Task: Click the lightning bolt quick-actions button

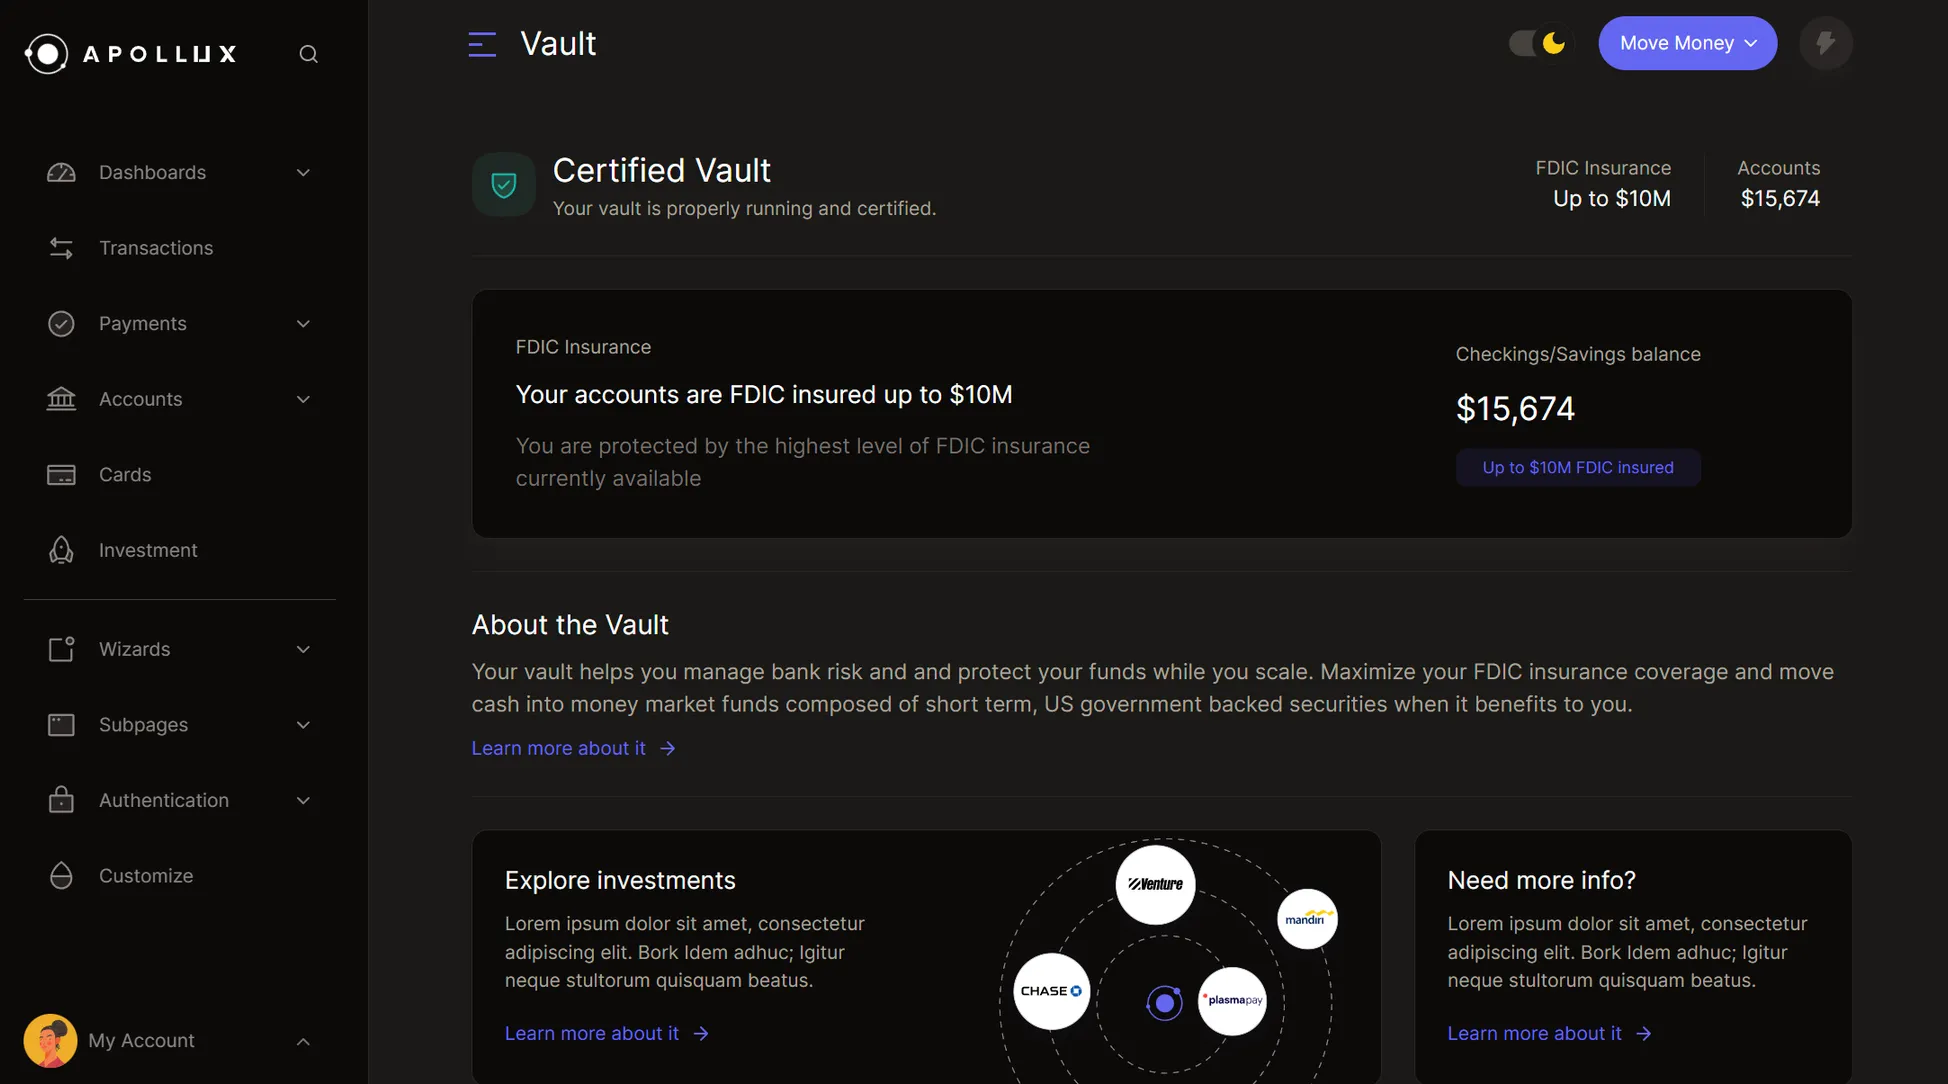Action: [x=1826, y=43]
